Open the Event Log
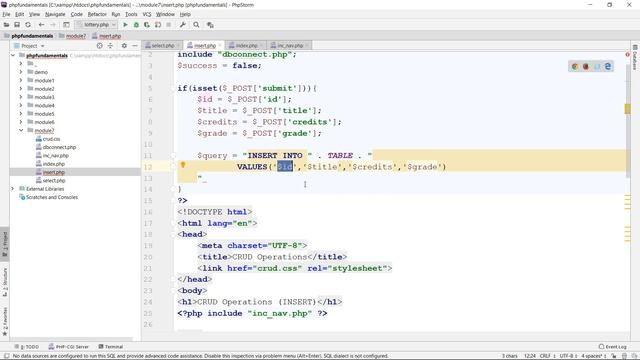The image size is (640, 360). 612,347
